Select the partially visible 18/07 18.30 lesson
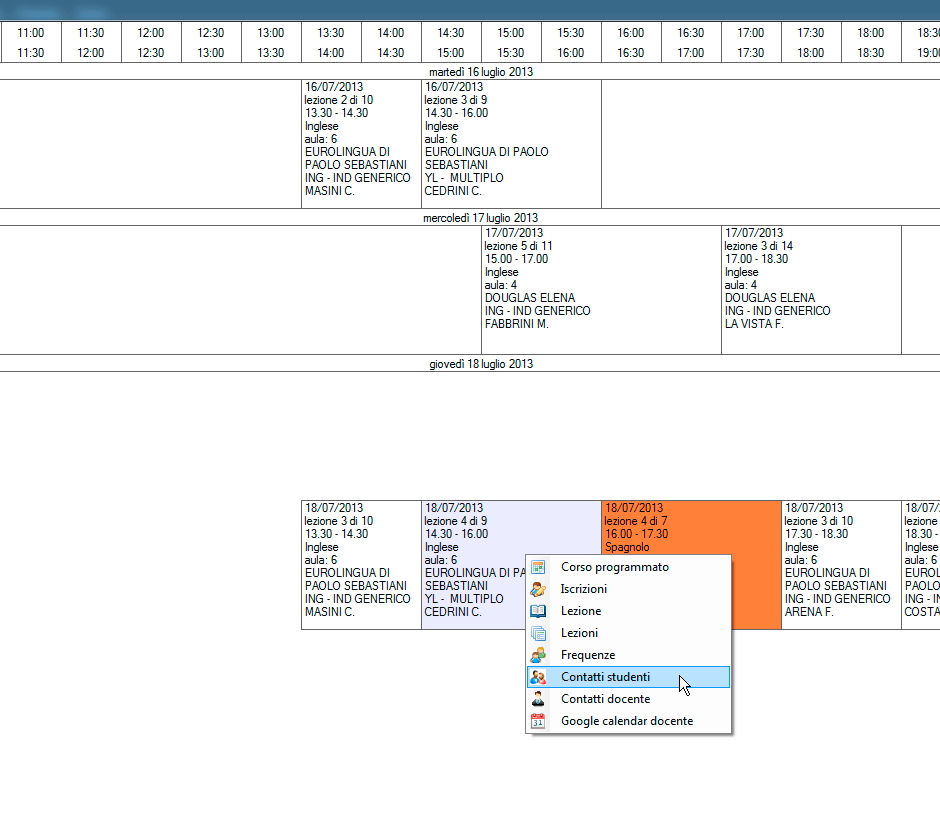Screen dimensions: 940x820 (x=921, y=565)
